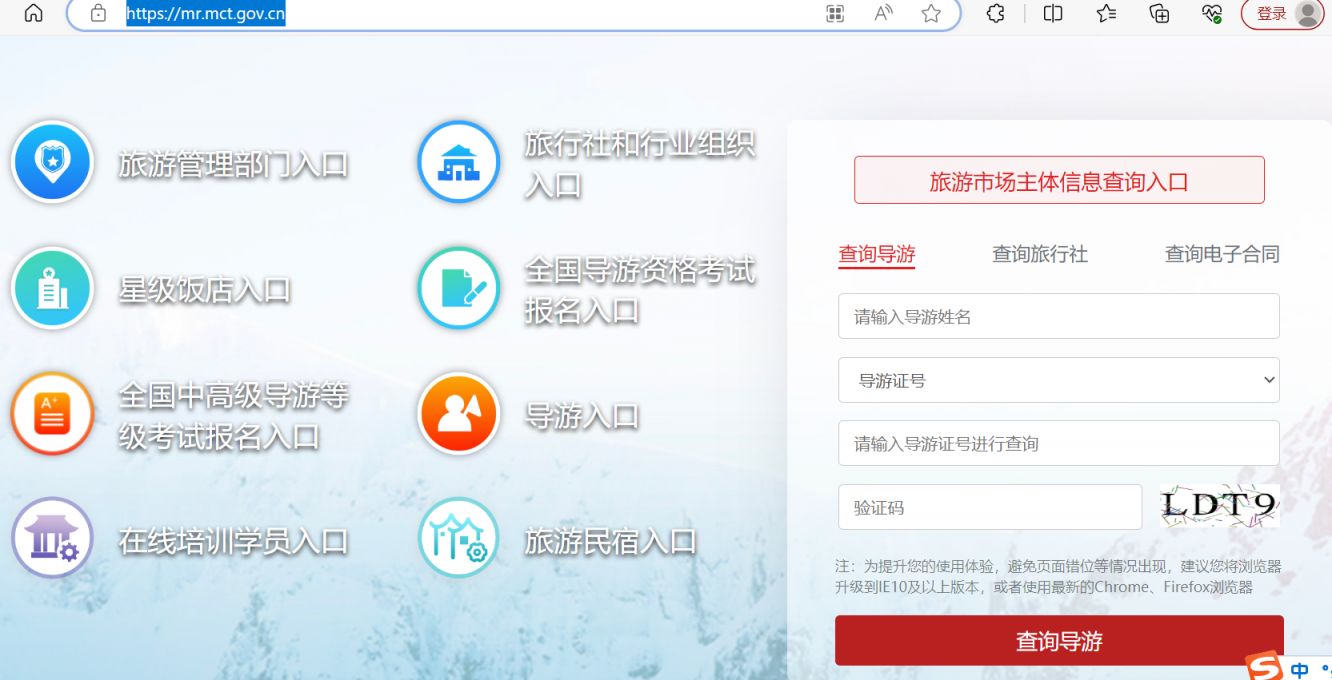
Task: Switch to the 查询电子合同 tab
Action: pyautogui.click(x=1221, y=254)
